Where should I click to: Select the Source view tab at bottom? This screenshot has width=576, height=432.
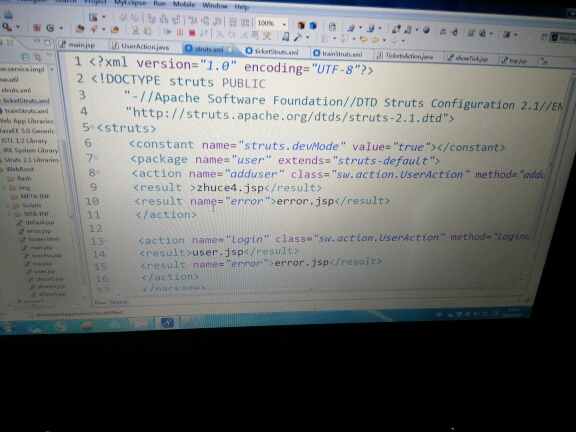(x=118, y=302)
